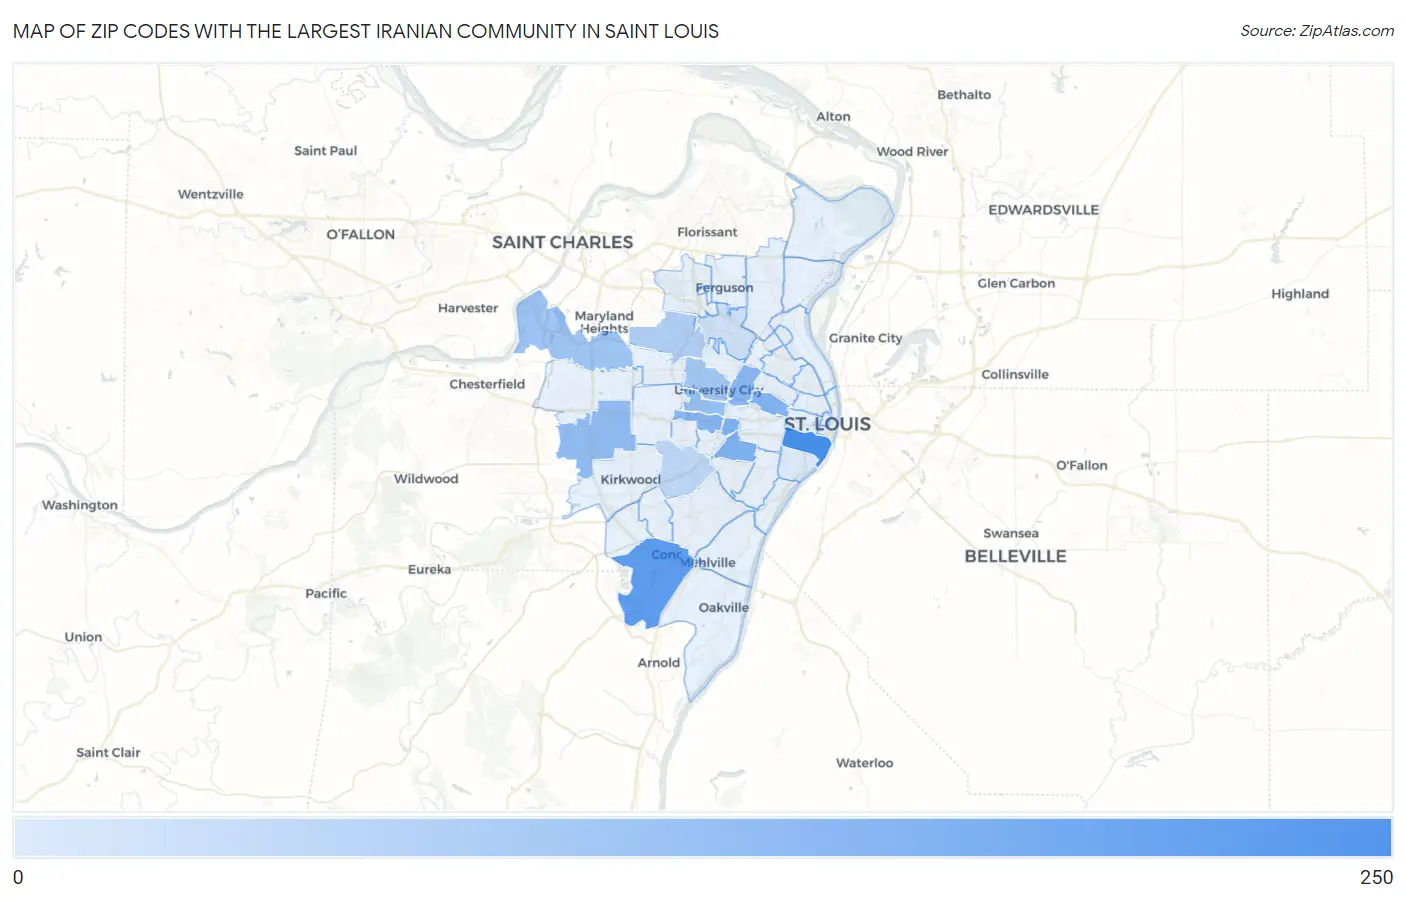Click the Kirkwood map label
Viewport: 1406px width, 899px height.
tap(630, 479)
